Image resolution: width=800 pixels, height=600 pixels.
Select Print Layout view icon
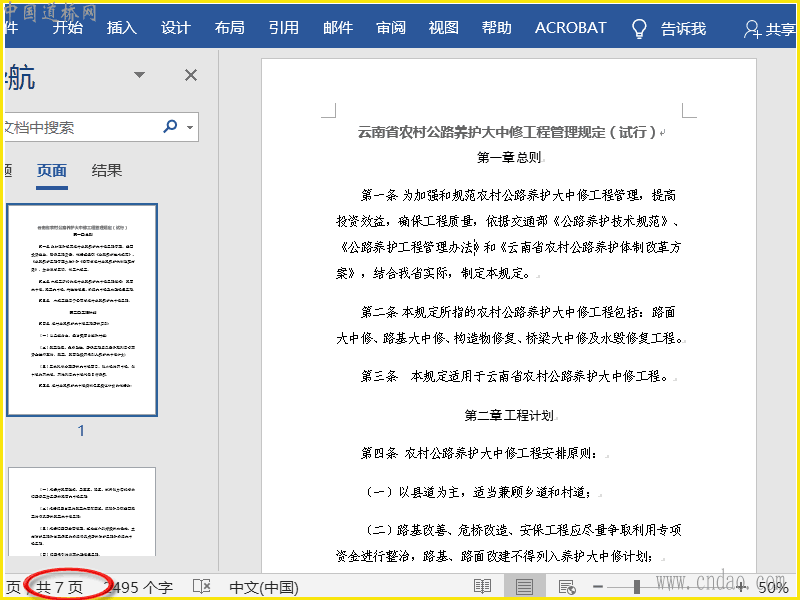pyautogui.click(x=524, y=587)
